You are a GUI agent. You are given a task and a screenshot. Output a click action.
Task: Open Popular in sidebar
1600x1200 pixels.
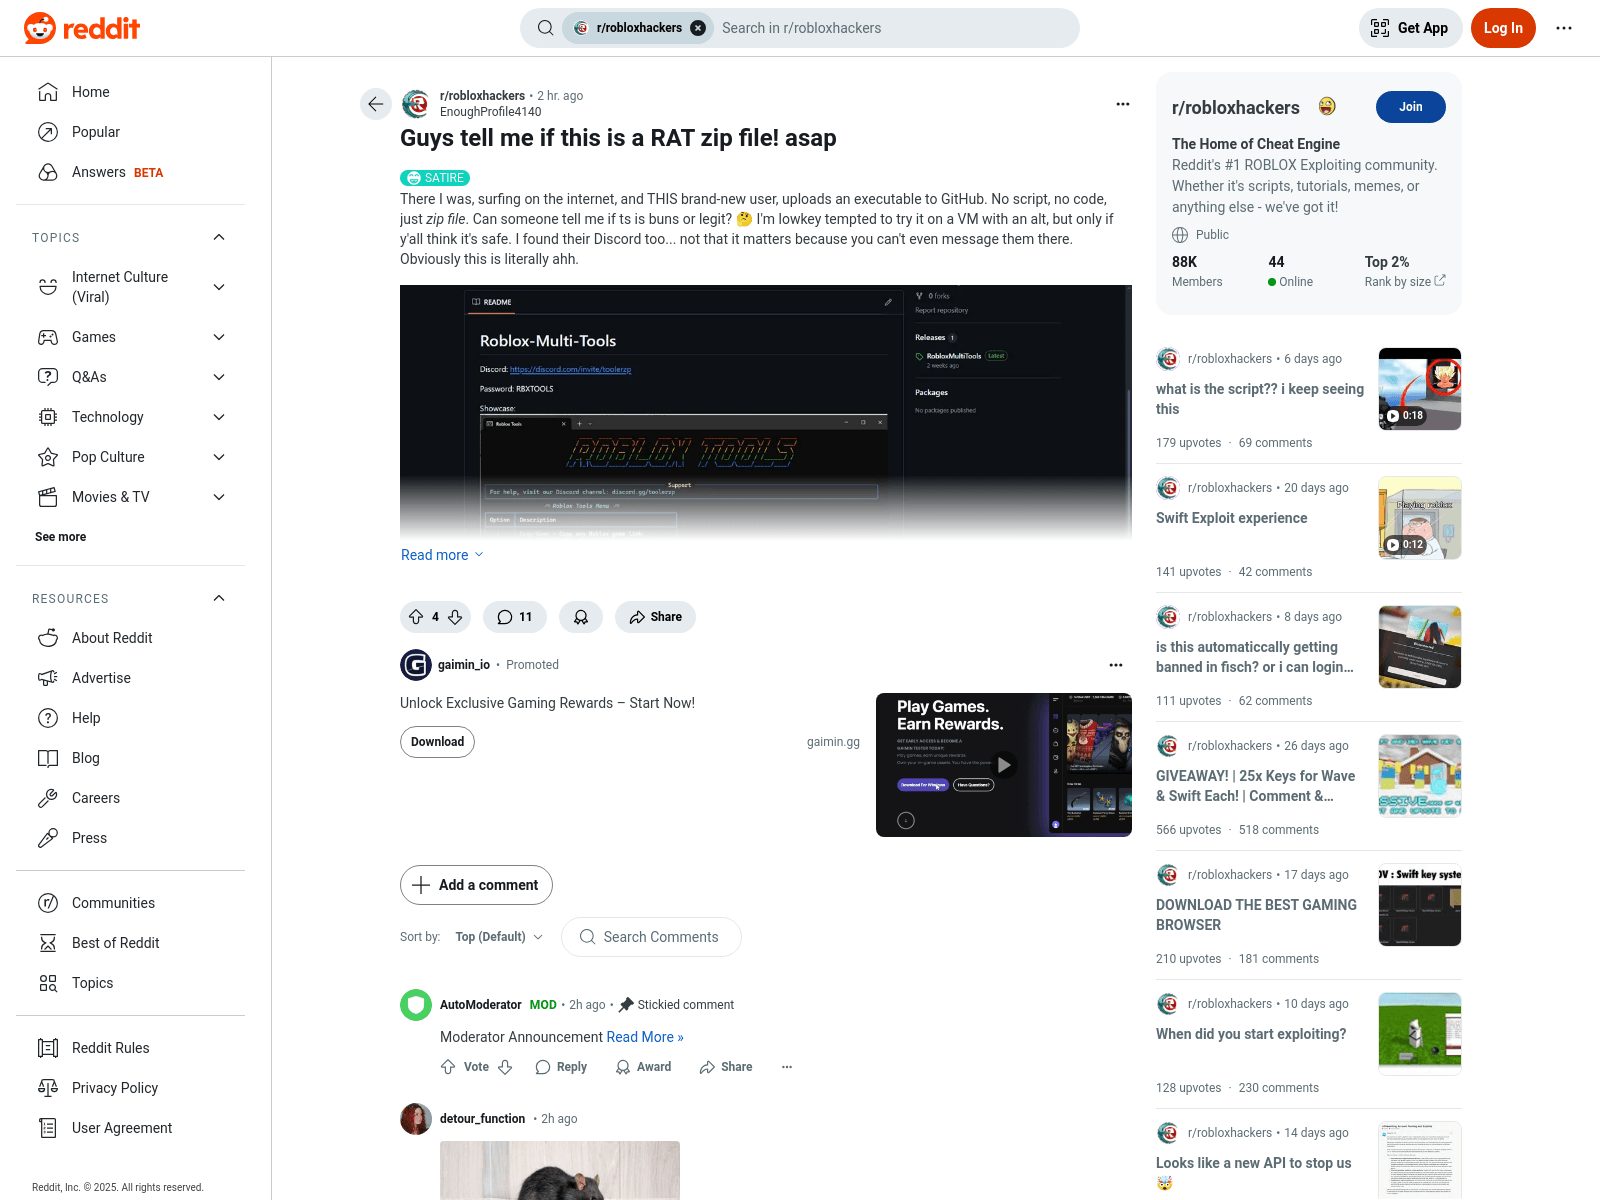(x=130, y=132)
